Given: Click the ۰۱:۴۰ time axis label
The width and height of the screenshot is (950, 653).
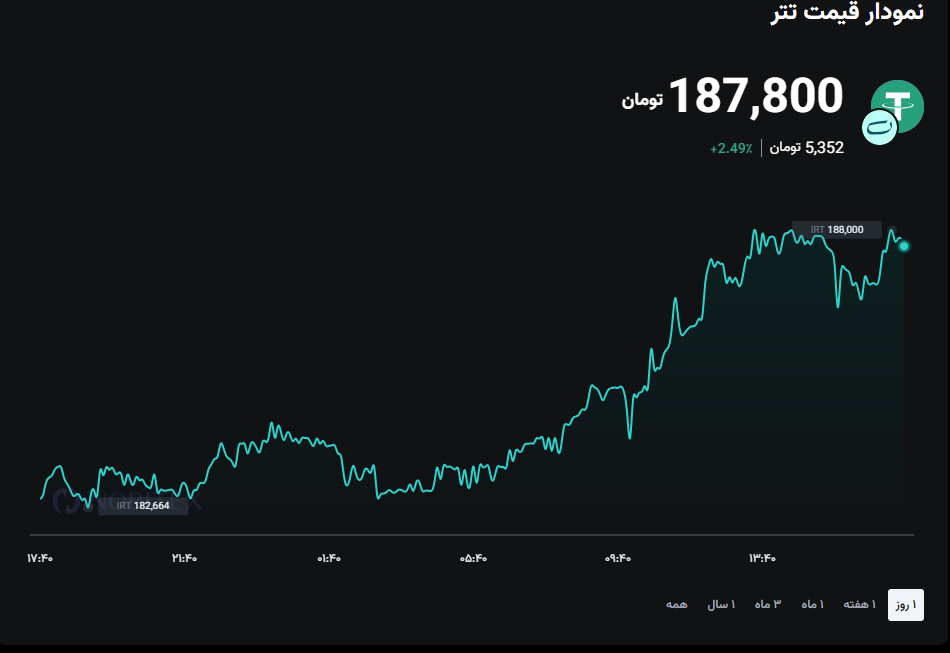Looking at the screenshot, I should tap(329, 558).
